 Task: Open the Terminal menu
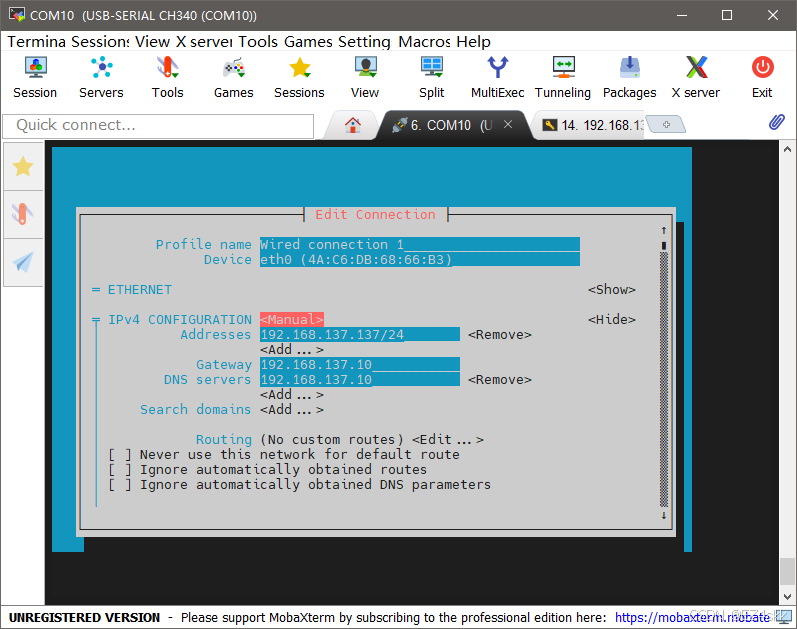pos(37,42)
